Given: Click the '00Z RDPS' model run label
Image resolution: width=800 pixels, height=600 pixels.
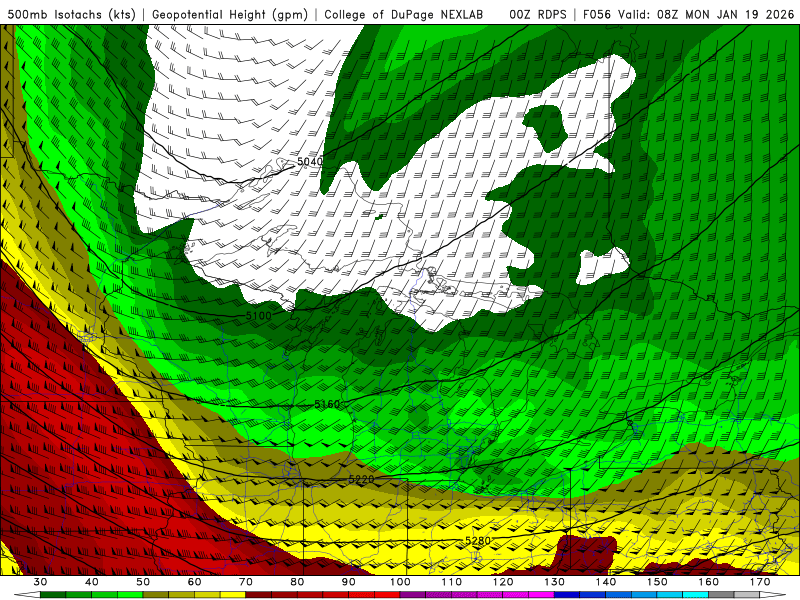Looking at the screenshot, I should [537, 15].
